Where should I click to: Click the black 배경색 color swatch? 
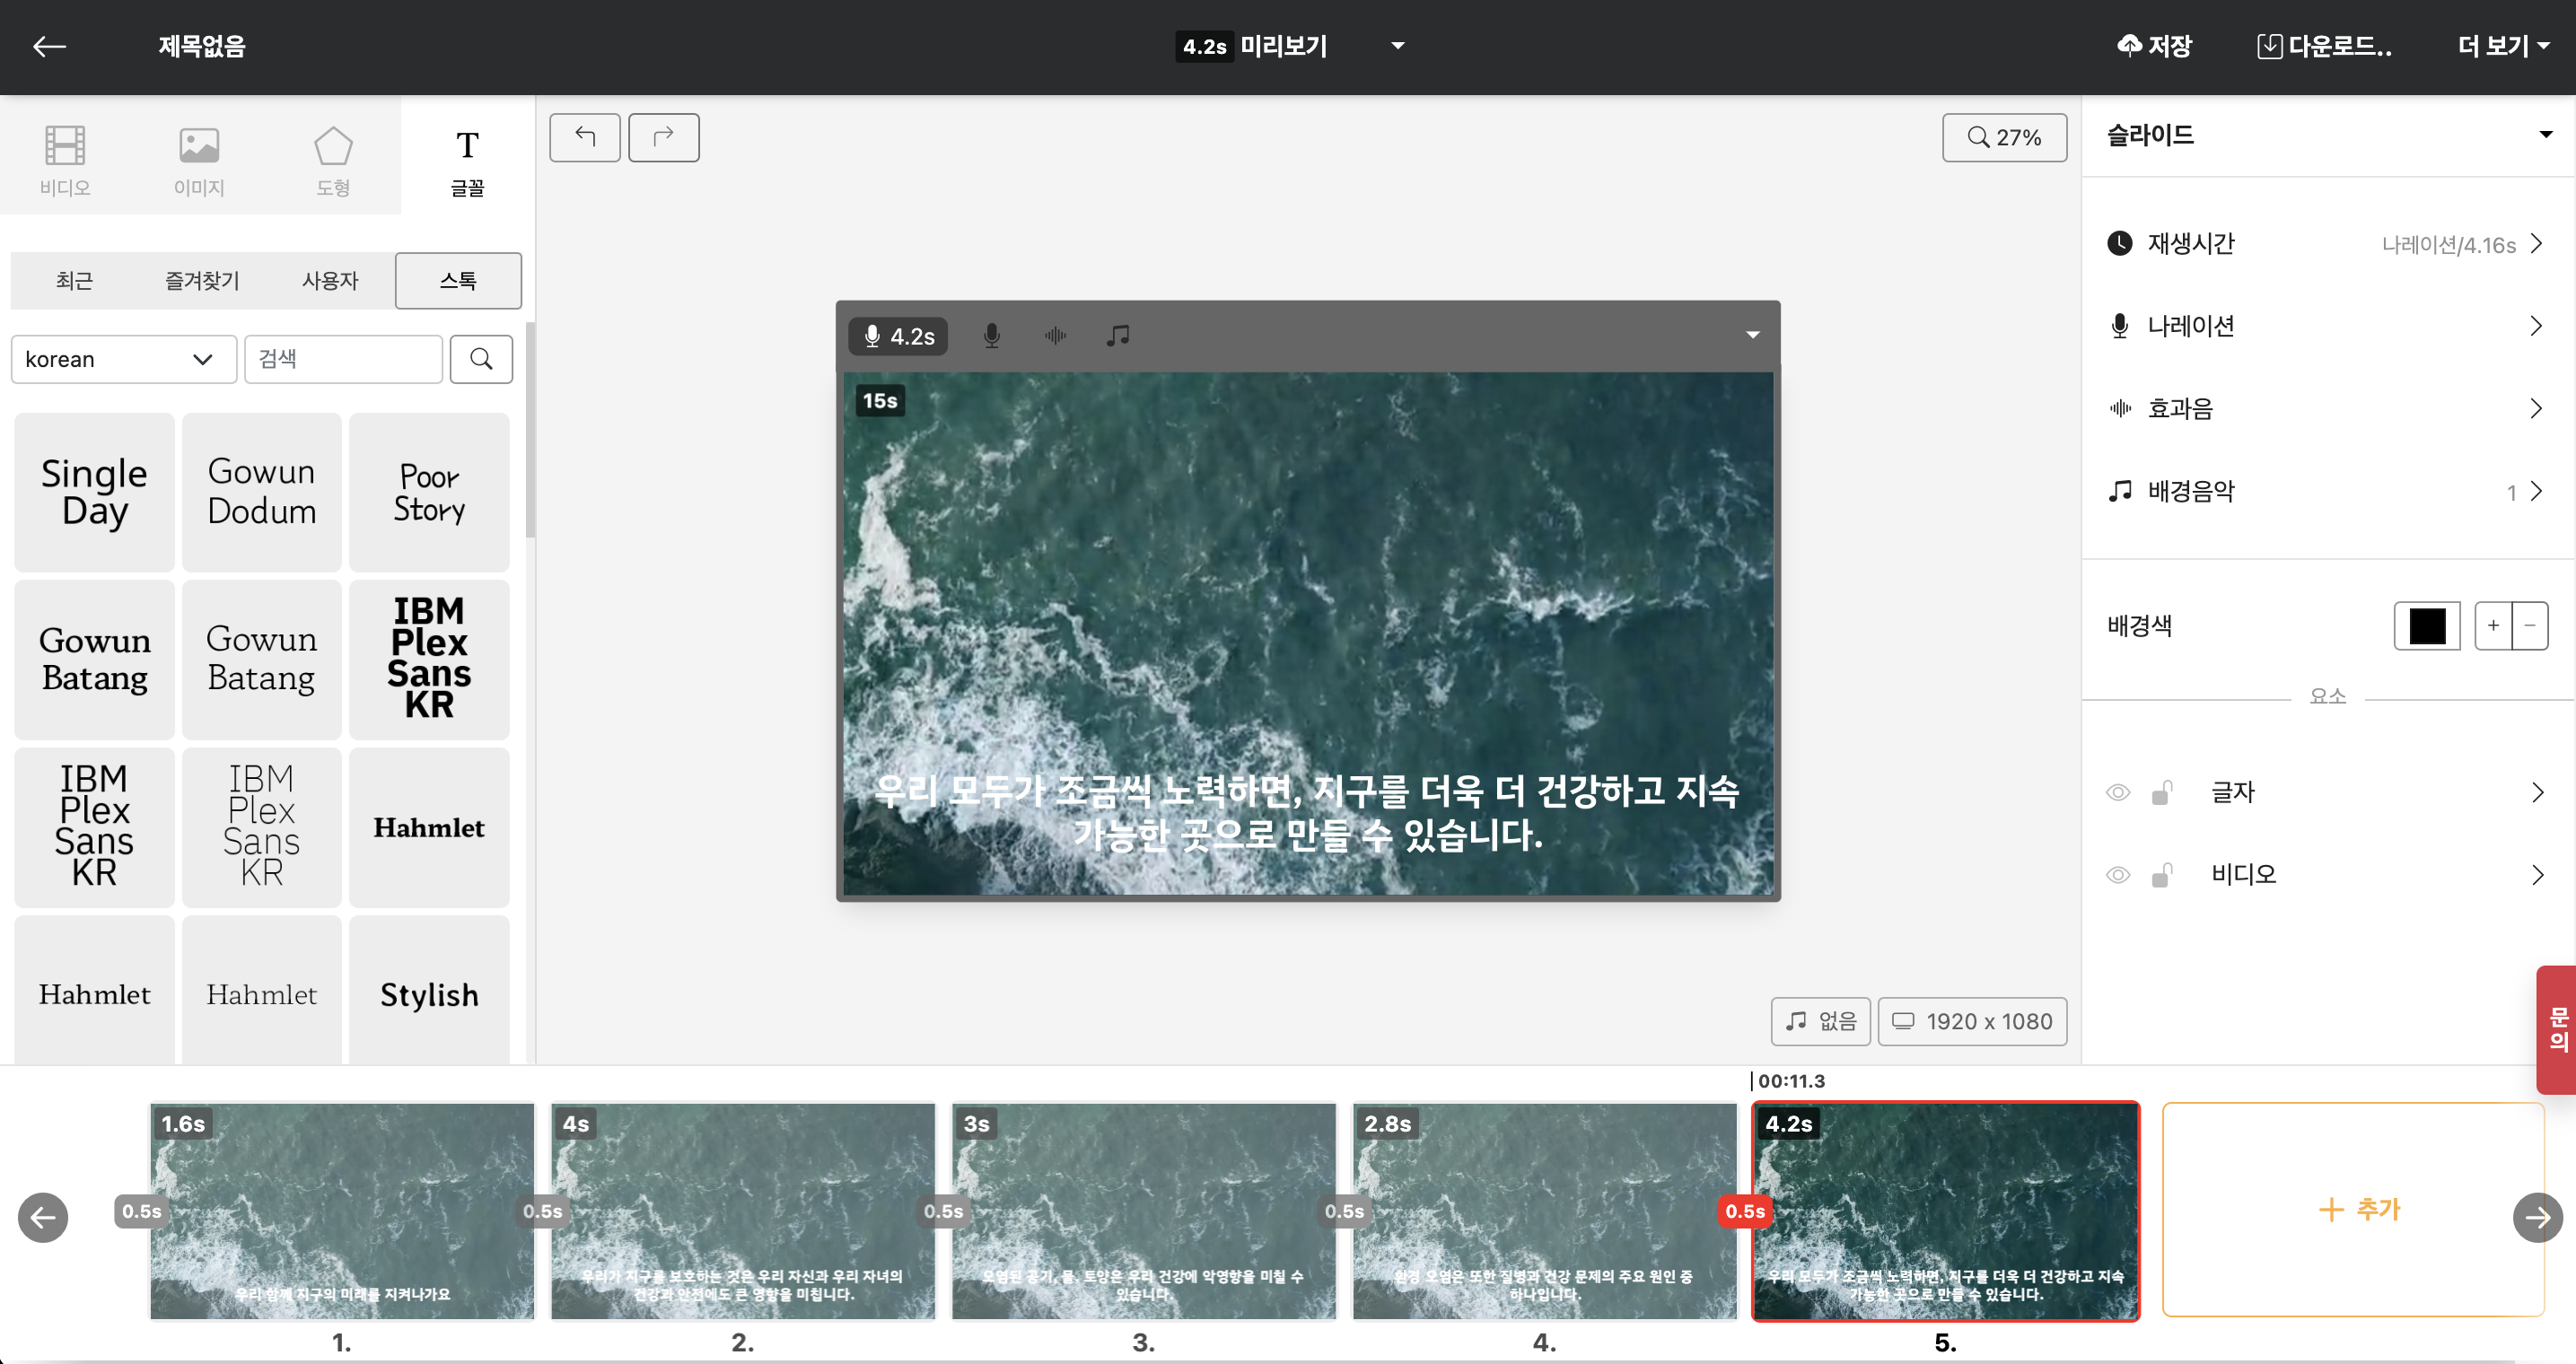pyautogui.click(x=2426, y=626)
